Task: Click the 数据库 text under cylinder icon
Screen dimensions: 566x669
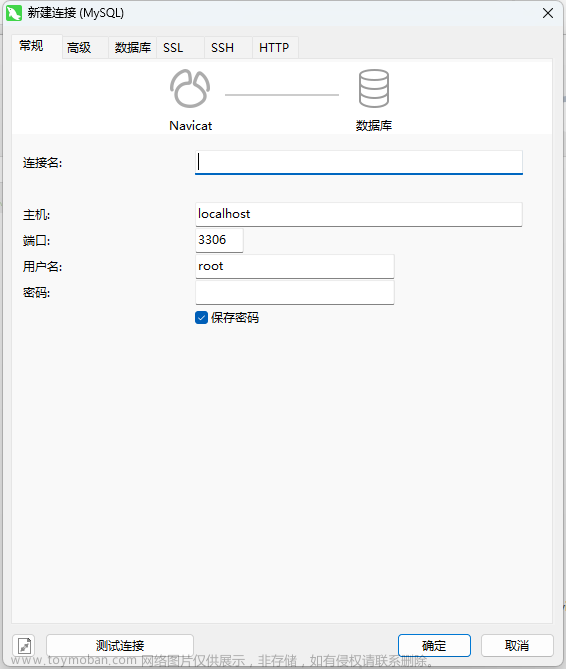Action: pos(374,125)
